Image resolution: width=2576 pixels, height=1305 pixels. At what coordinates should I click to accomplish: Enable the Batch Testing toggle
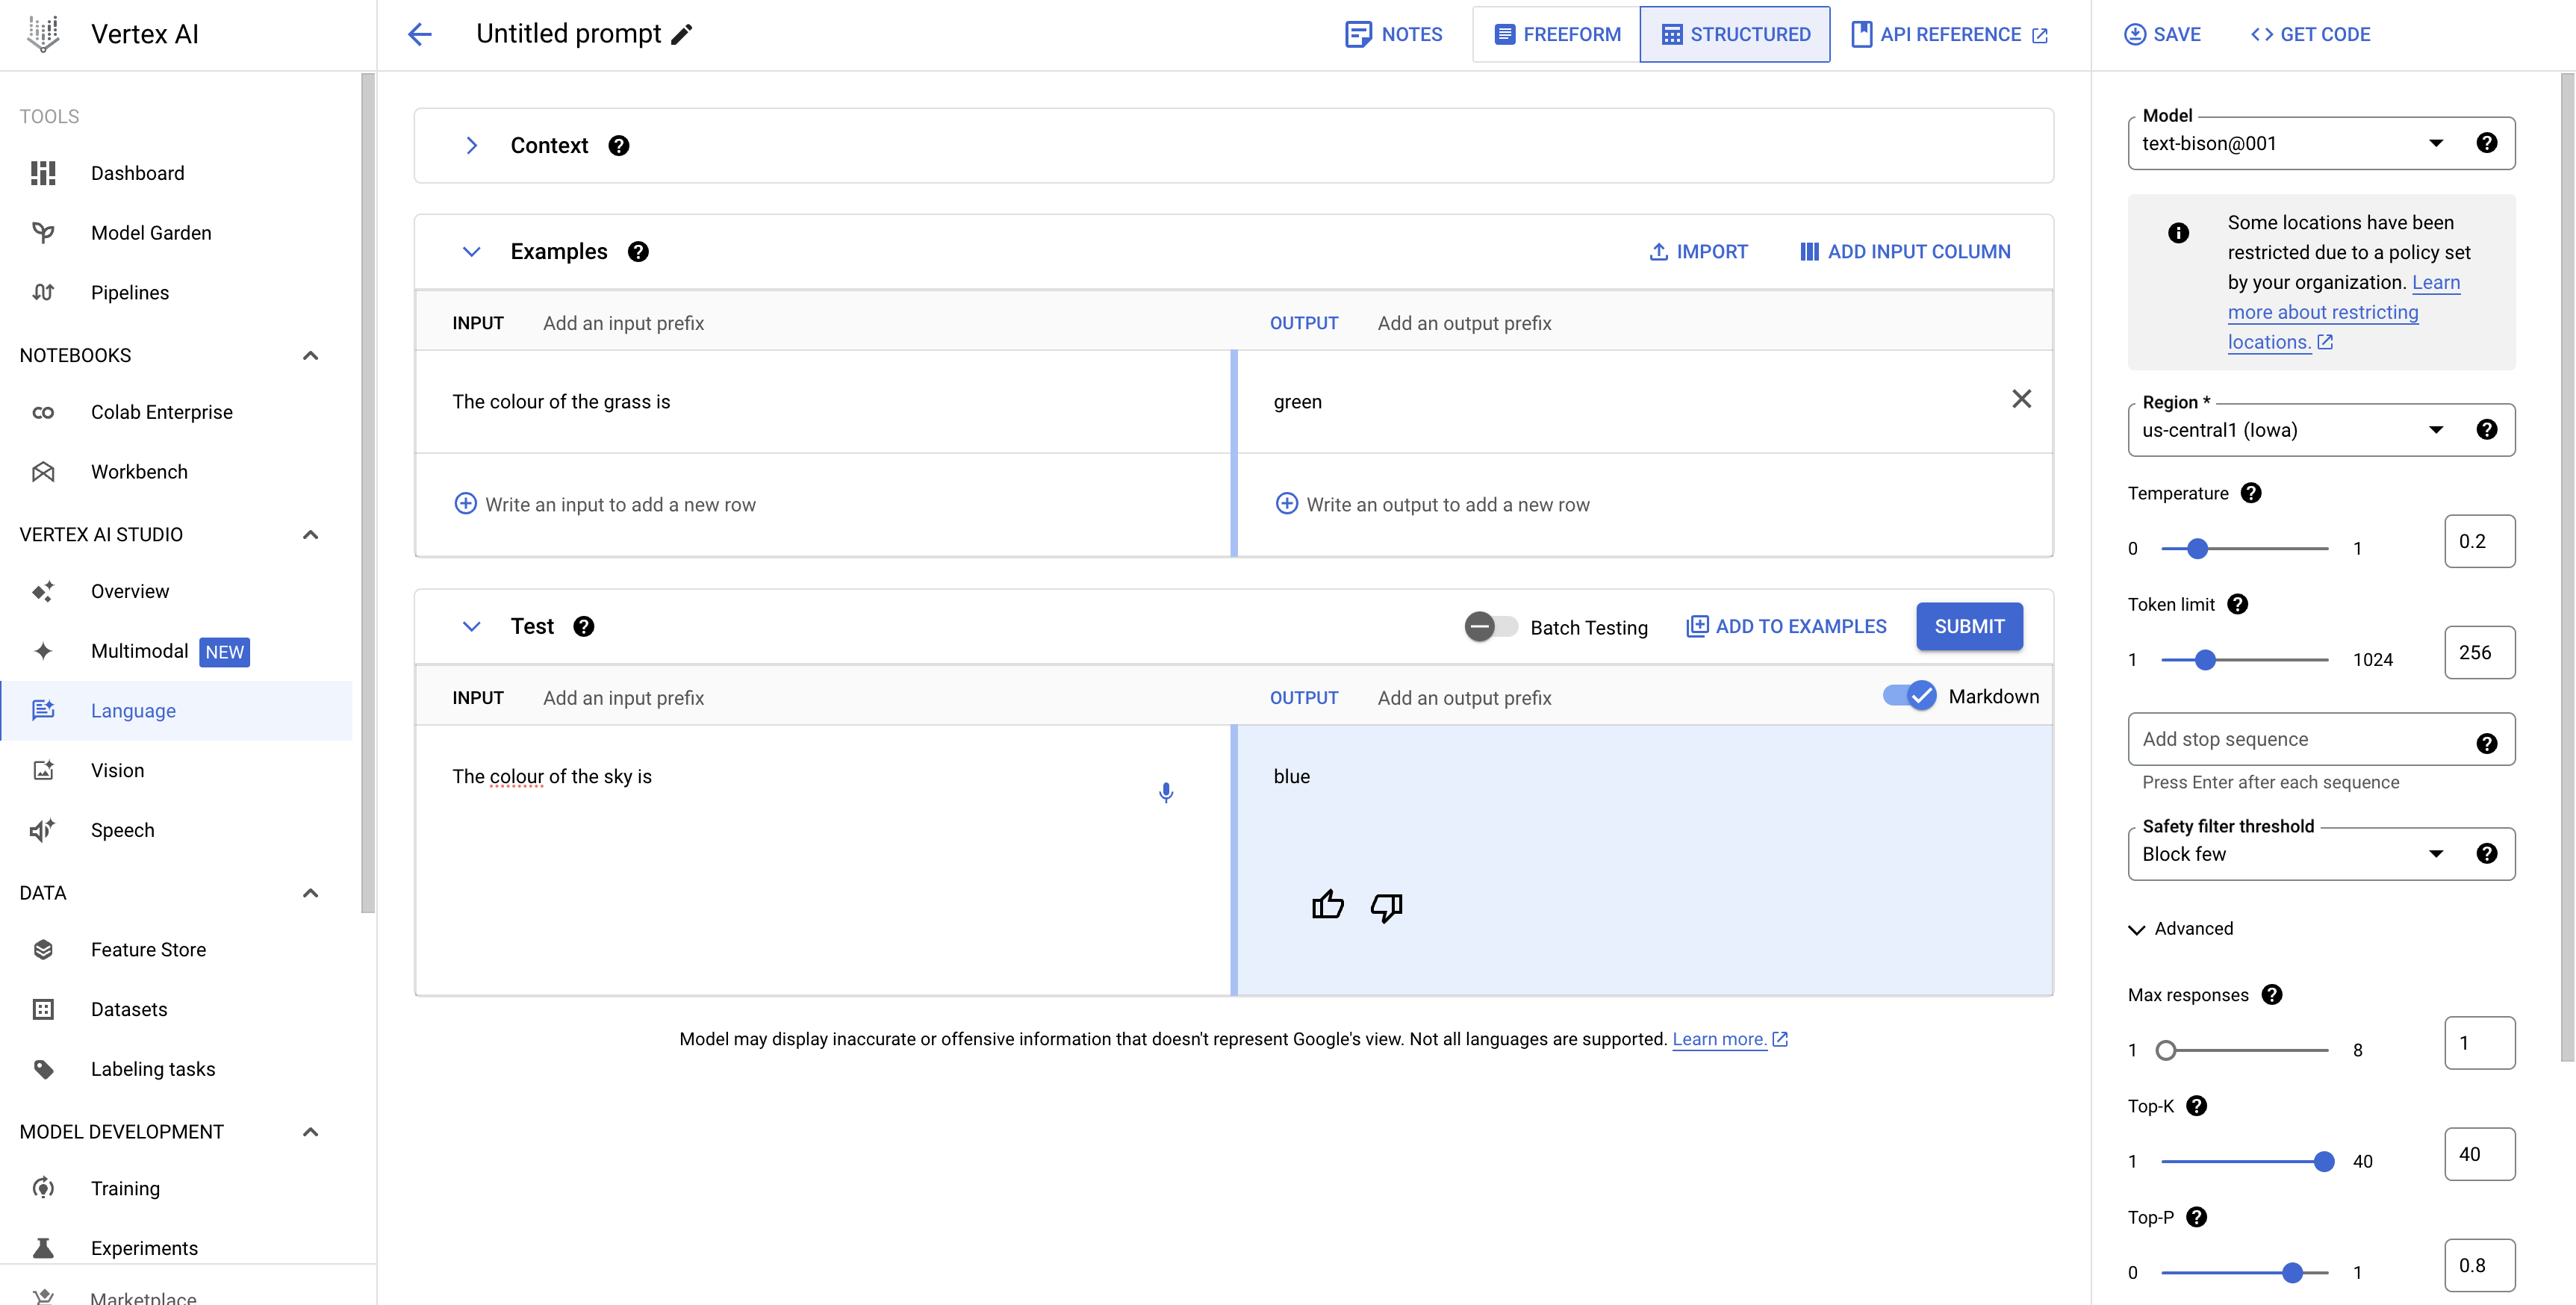(x=1490, y=627)
